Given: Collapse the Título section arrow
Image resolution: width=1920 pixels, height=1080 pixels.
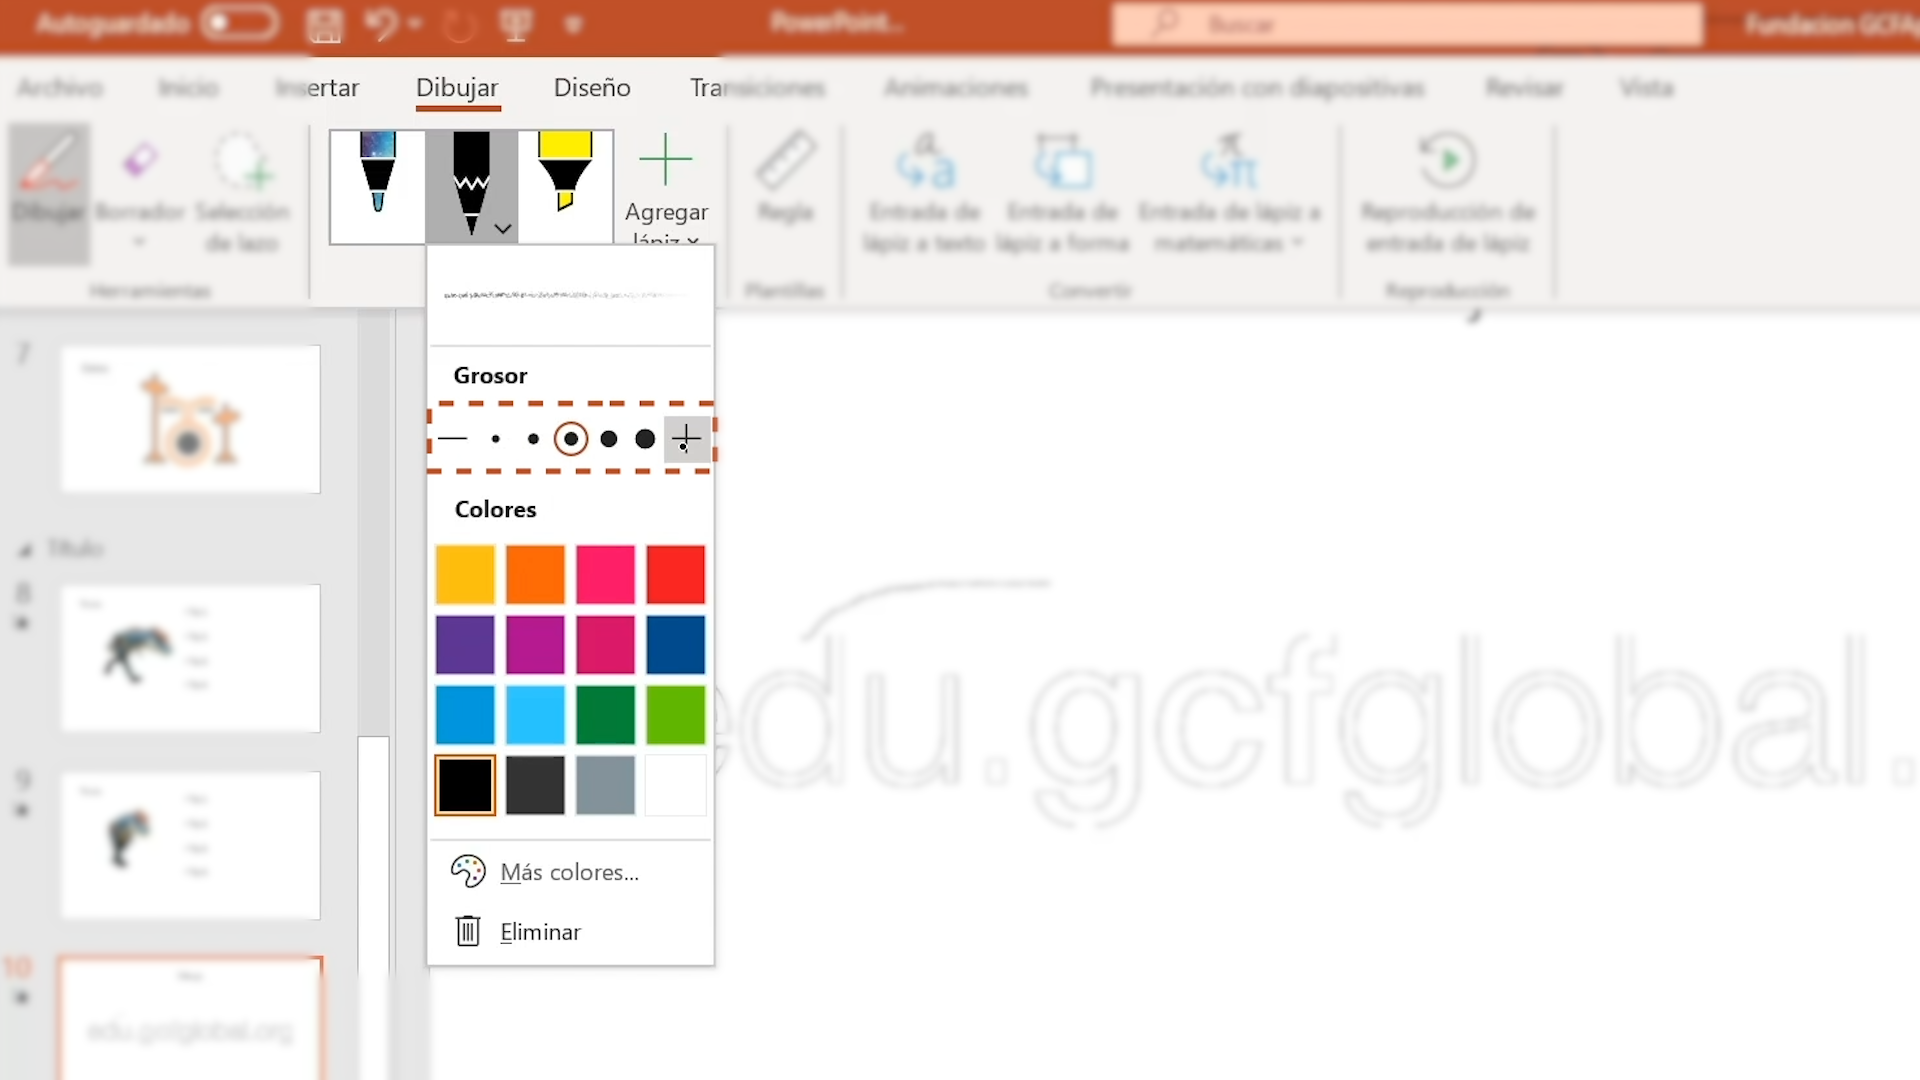Looking at the screenshot, I should (x=24, y=549).
